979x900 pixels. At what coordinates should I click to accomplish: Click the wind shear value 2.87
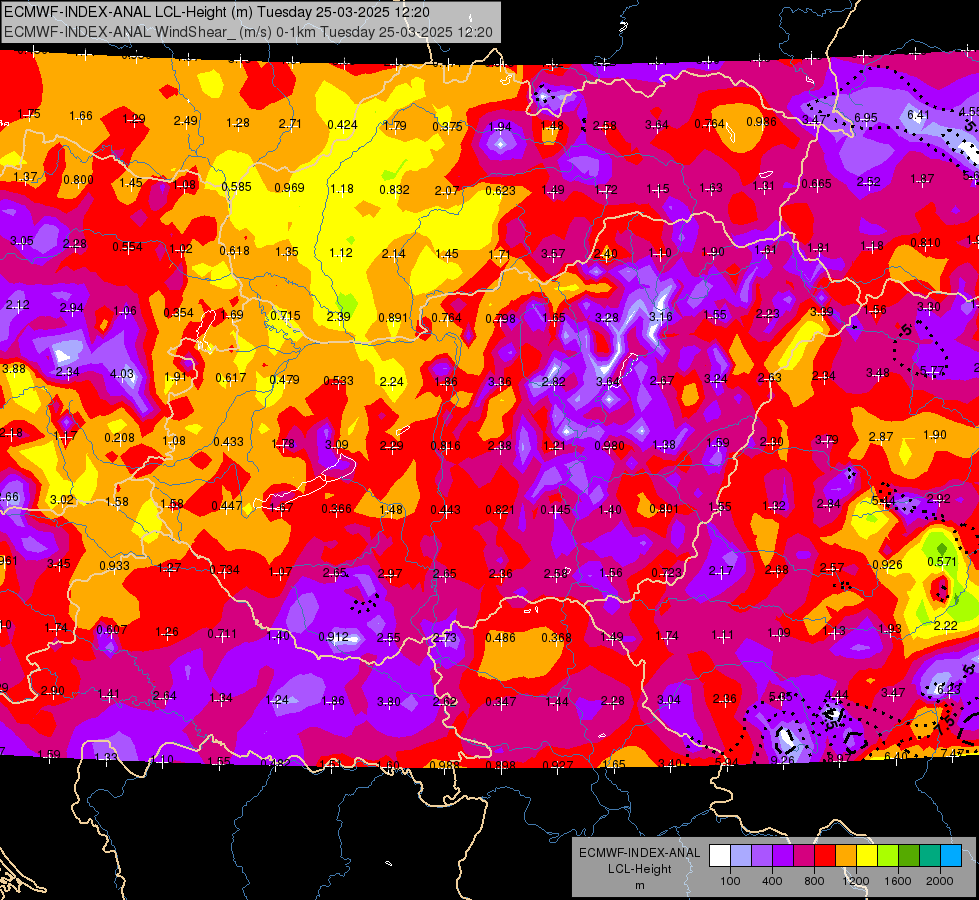click(x=881, y=437)
